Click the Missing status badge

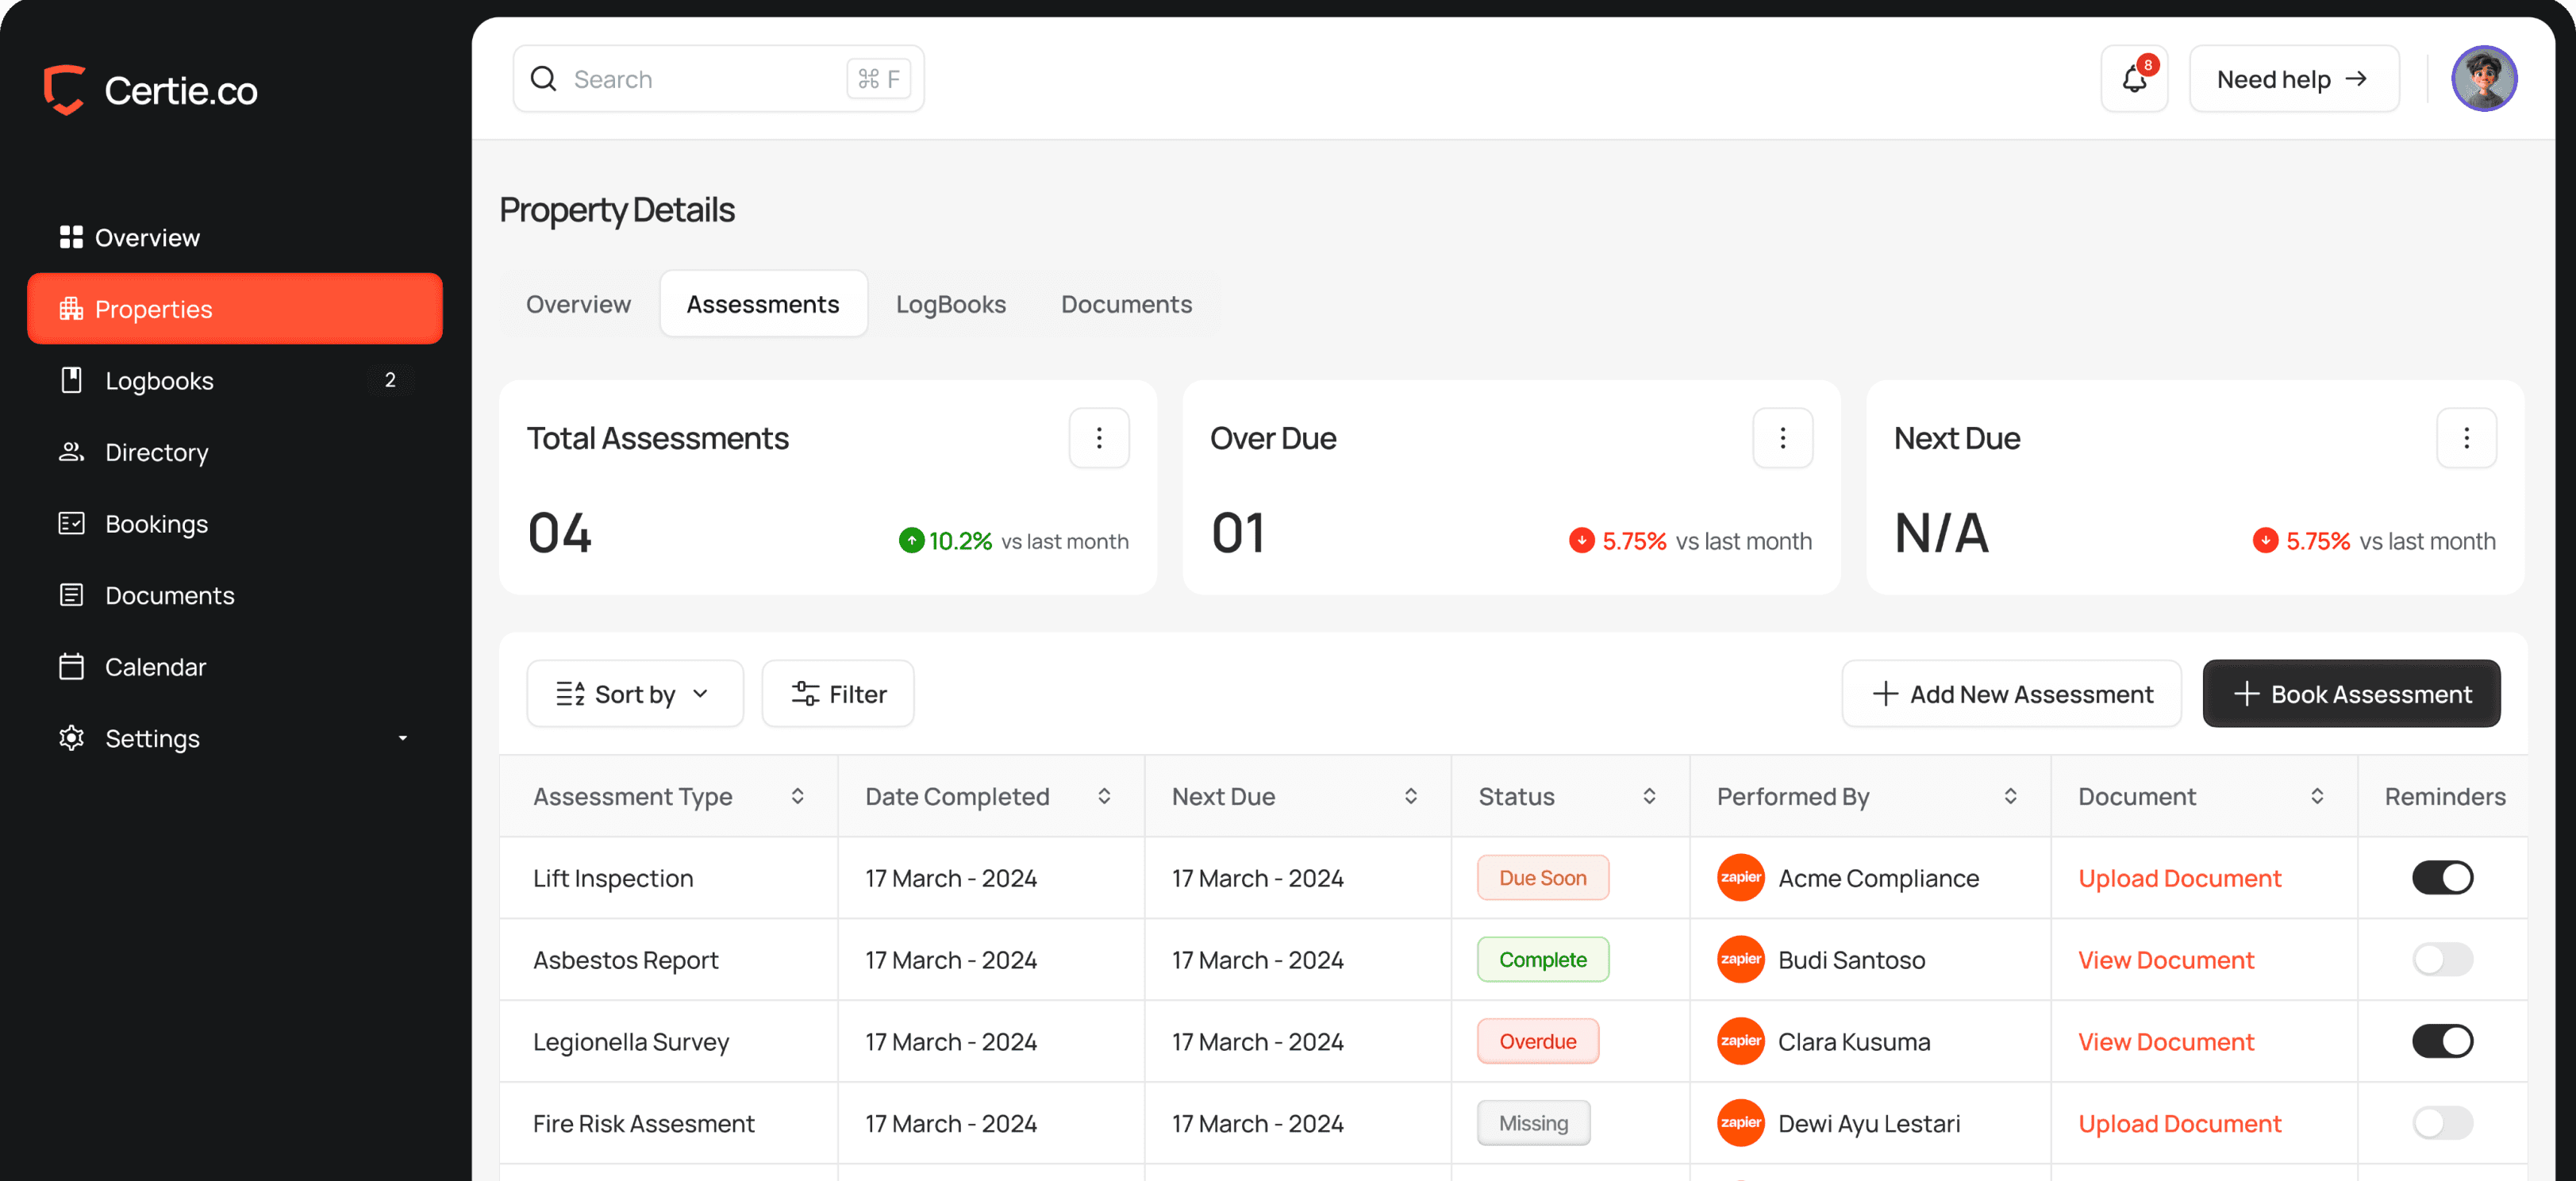1533,1123
